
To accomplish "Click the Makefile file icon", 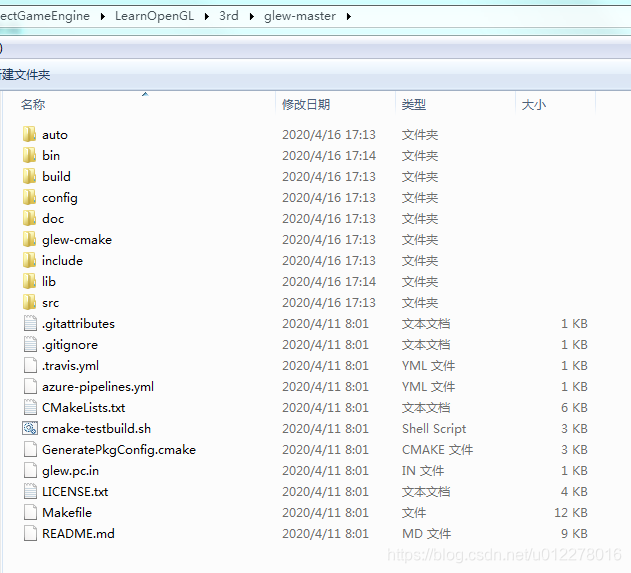I will pyautogui.click(x=30, y=512).
